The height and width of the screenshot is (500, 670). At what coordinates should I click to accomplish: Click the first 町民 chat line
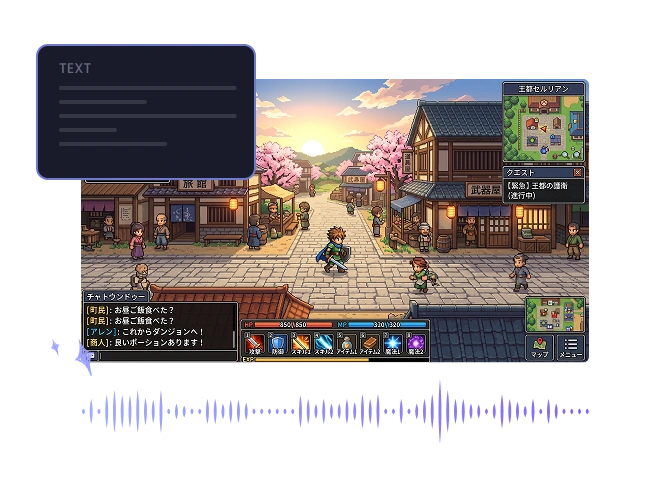(x=130, y=310)
